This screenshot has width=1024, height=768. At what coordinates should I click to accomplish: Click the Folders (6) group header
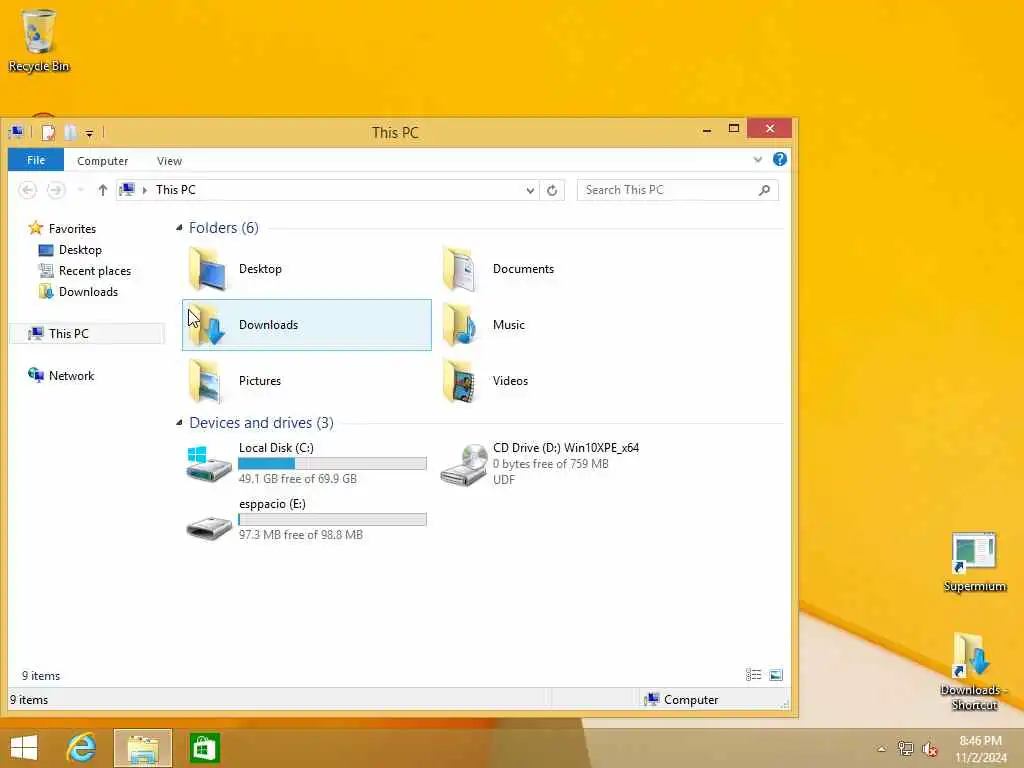[x=223, y=228]
